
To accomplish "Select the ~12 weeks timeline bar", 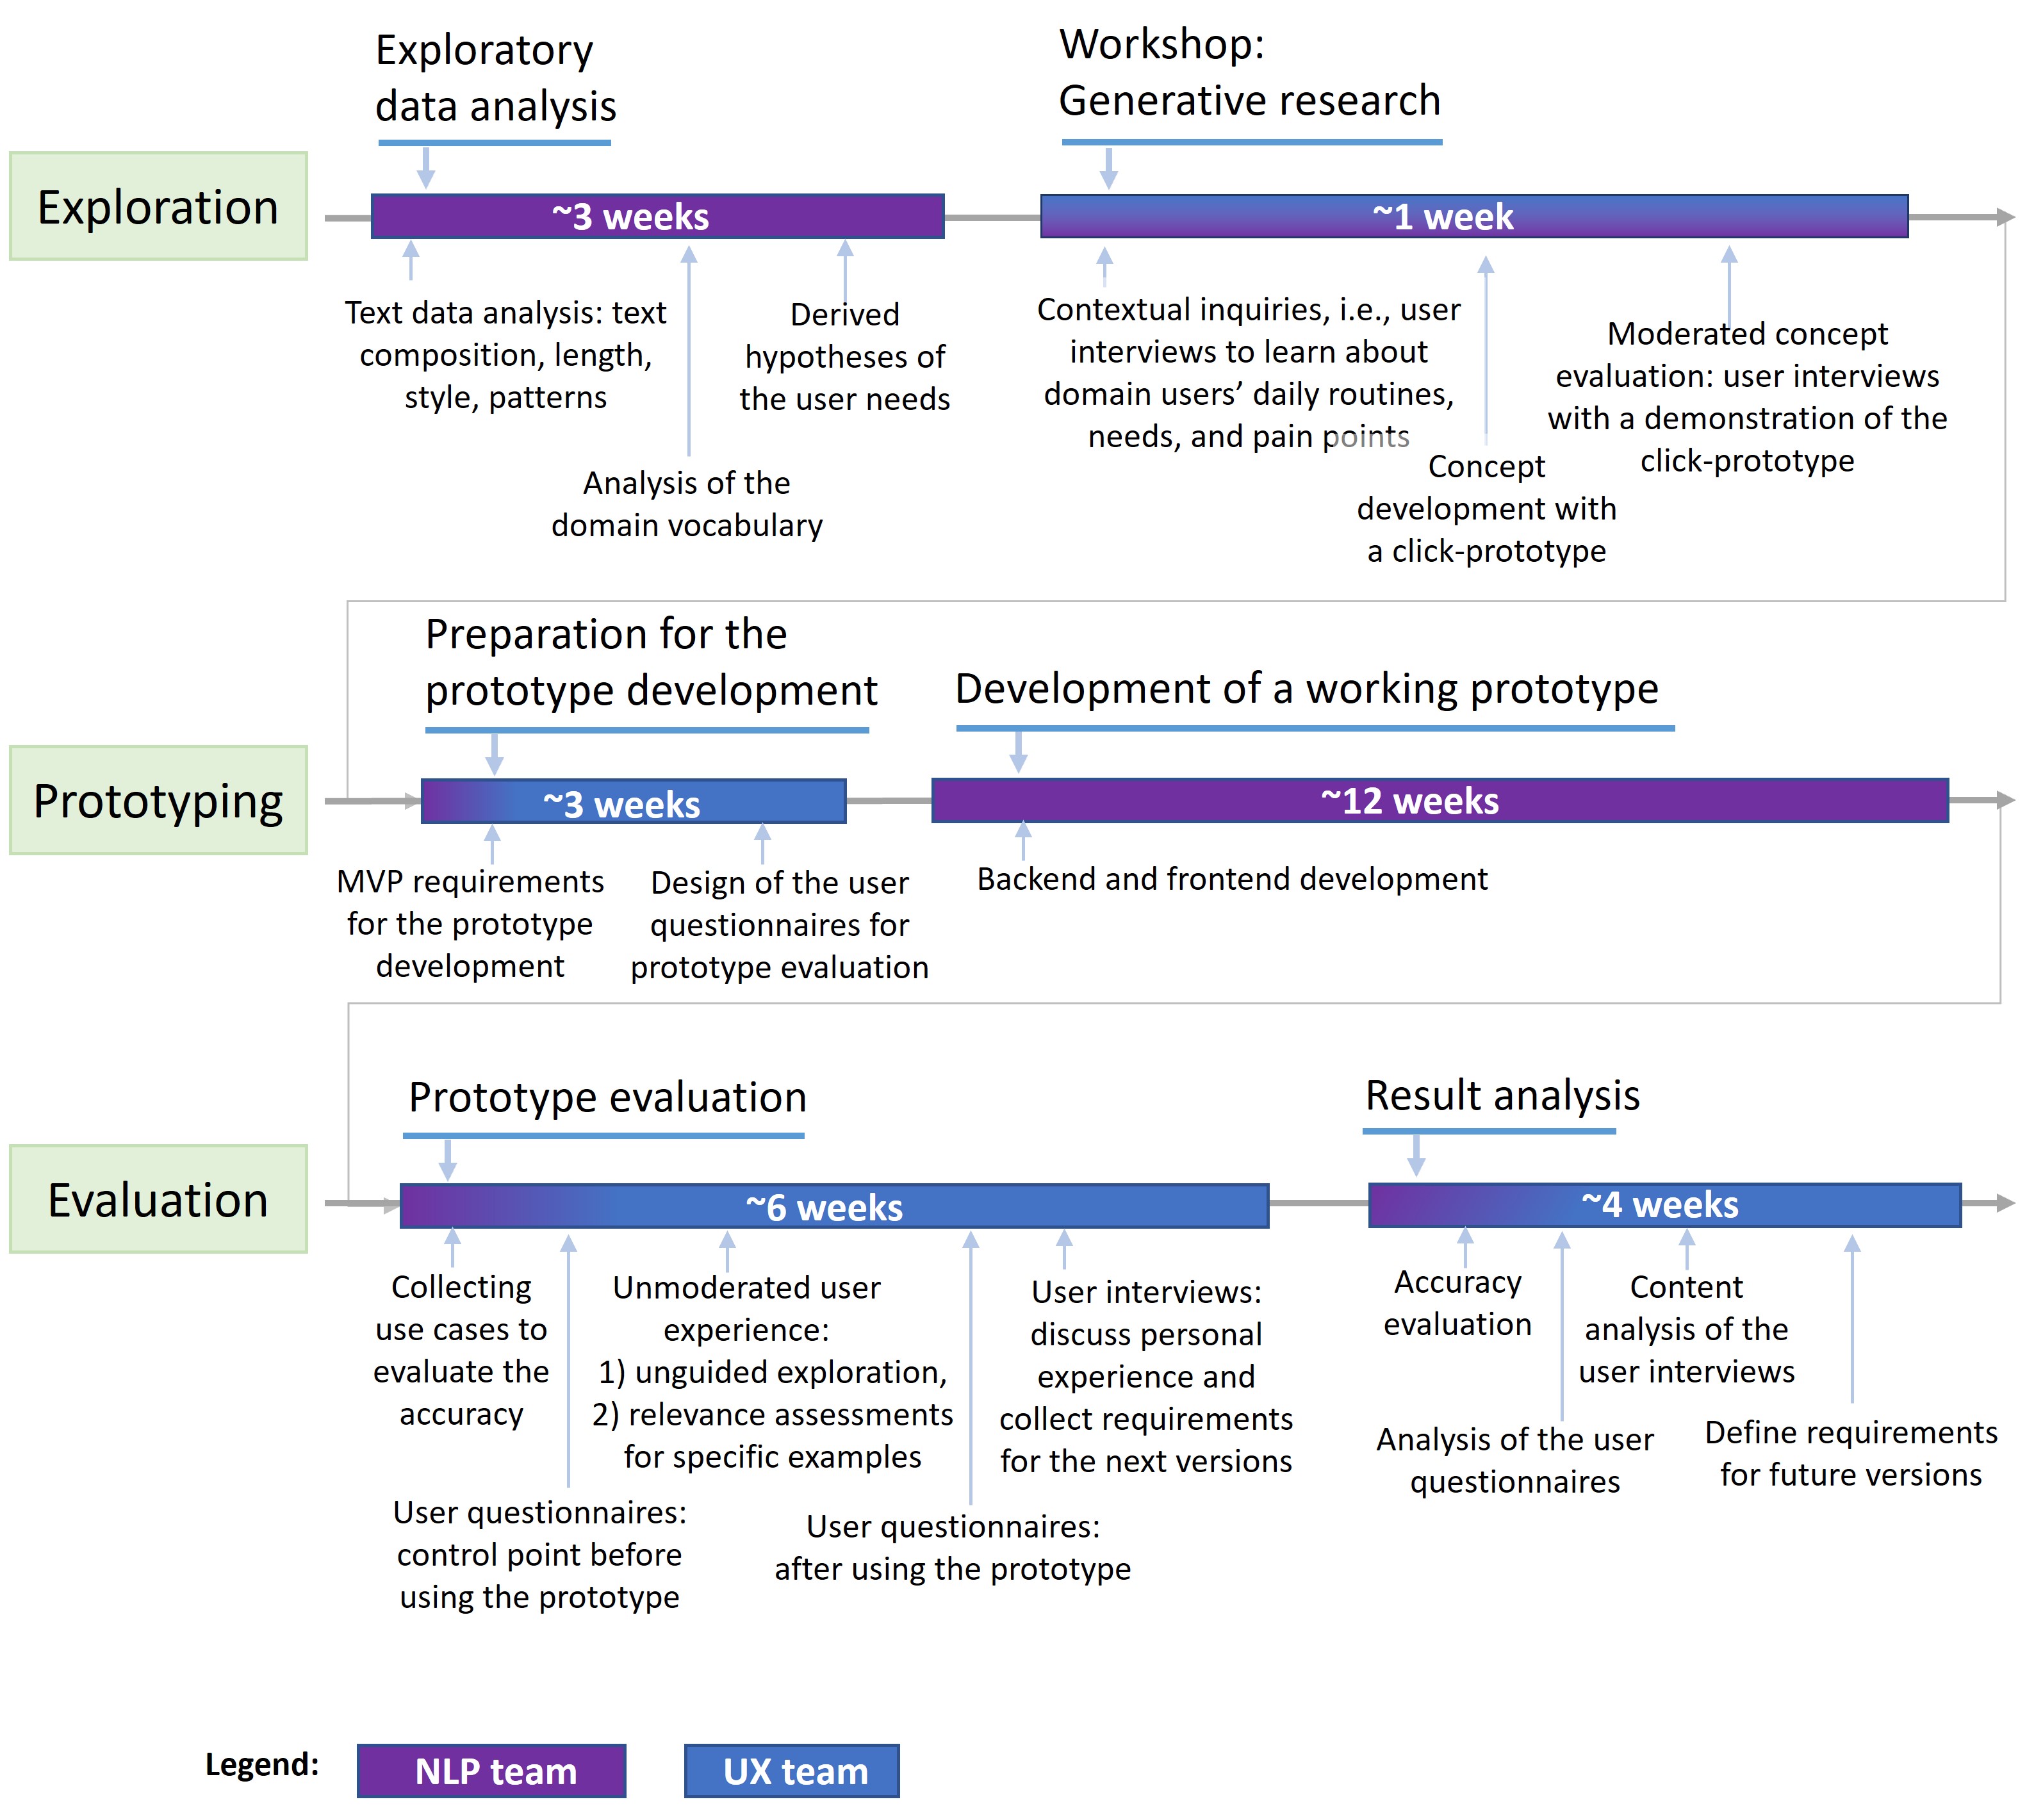I will click(x=1439, y=801).
